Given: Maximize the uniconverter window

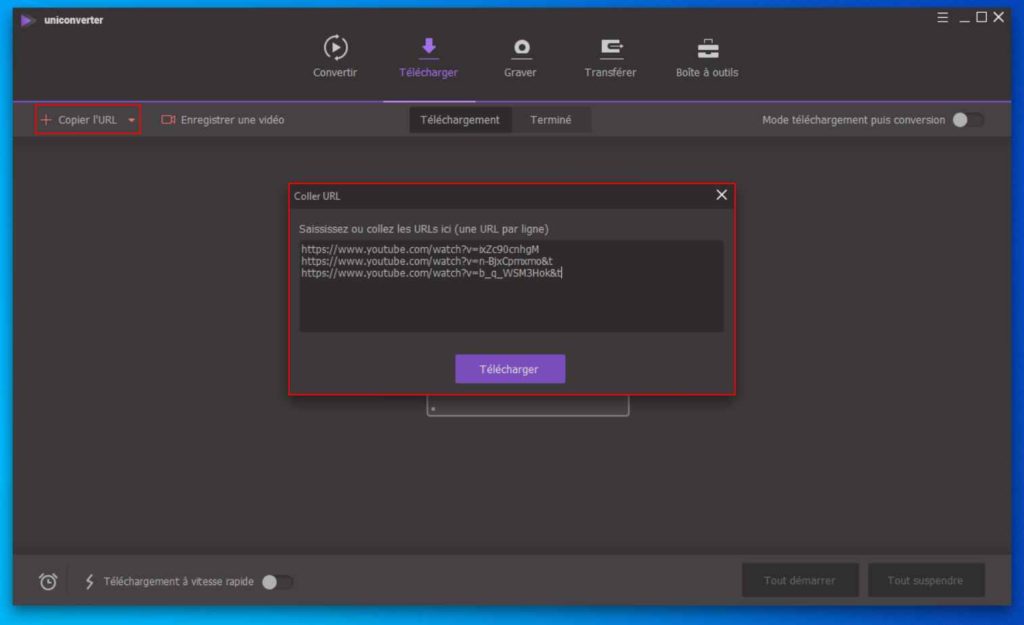Looking at the screenshot, I should (x=982, y=17).
